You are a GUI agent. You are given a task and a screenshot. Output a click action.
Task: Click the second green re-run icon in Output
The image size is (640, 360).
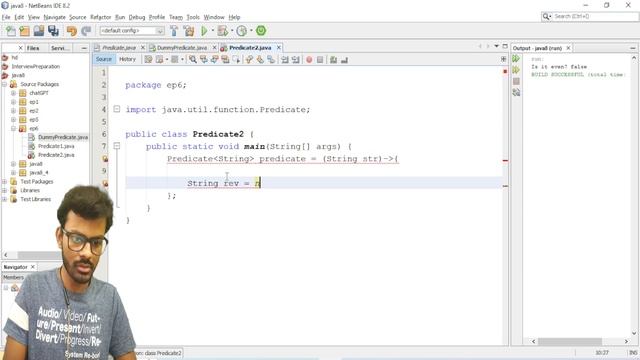pyautogui.click(x=516, y=70)
